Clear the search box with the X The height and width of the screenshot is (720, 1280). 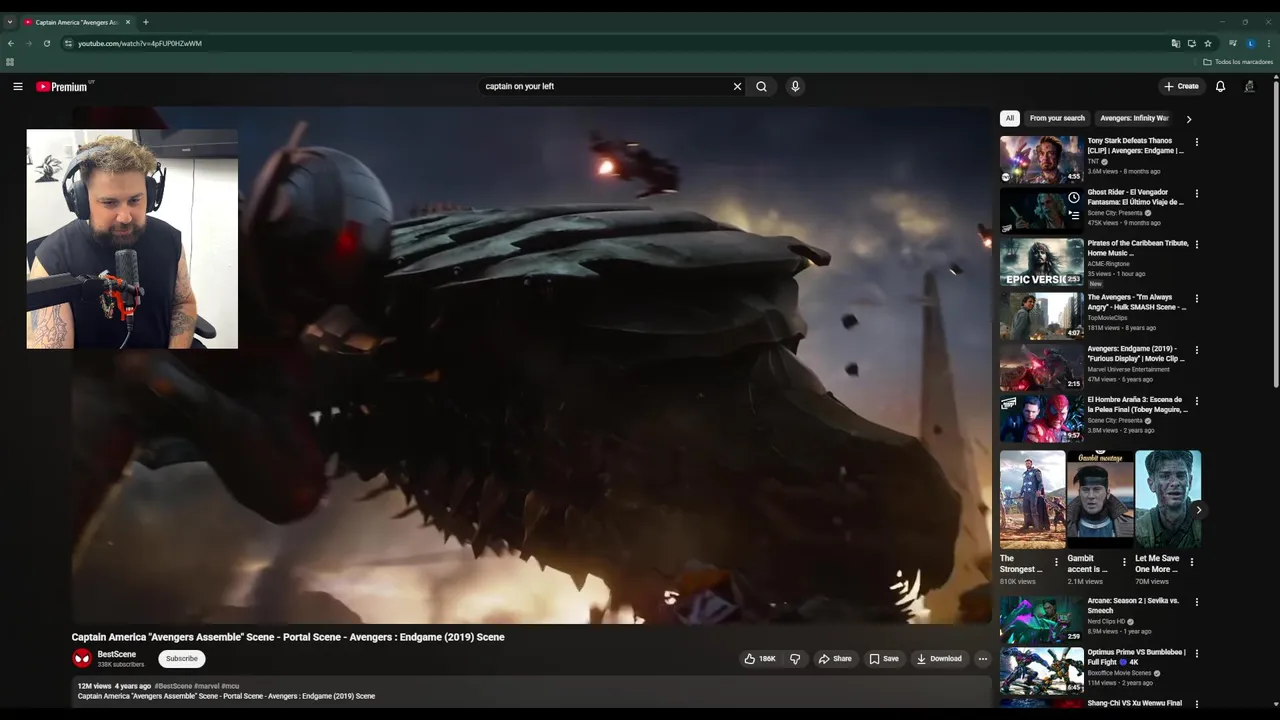[x=738, y=86]
